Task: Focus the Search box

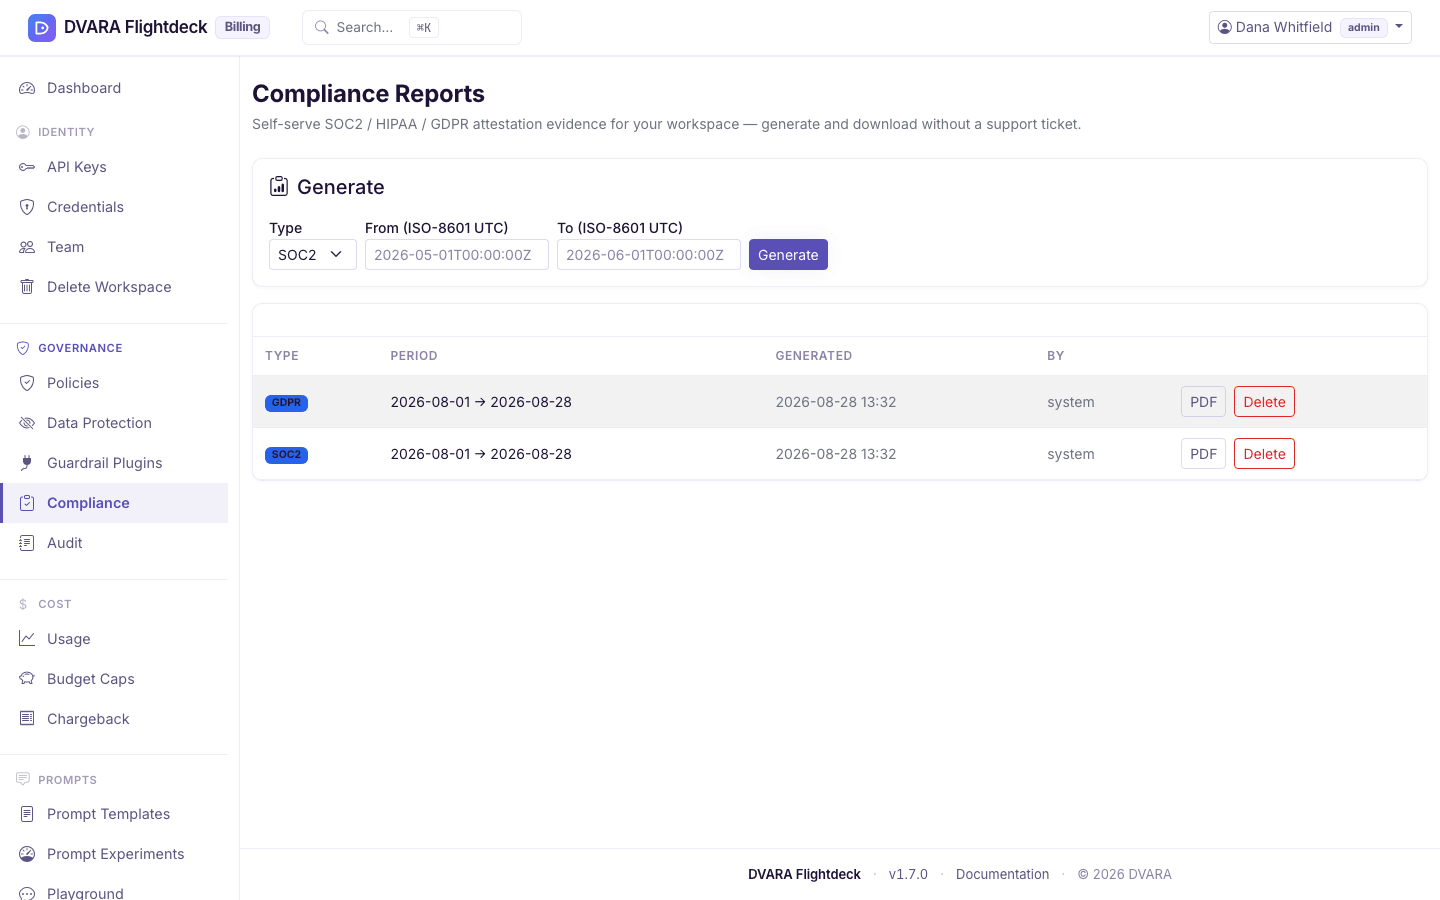Action: coord(411,28)
